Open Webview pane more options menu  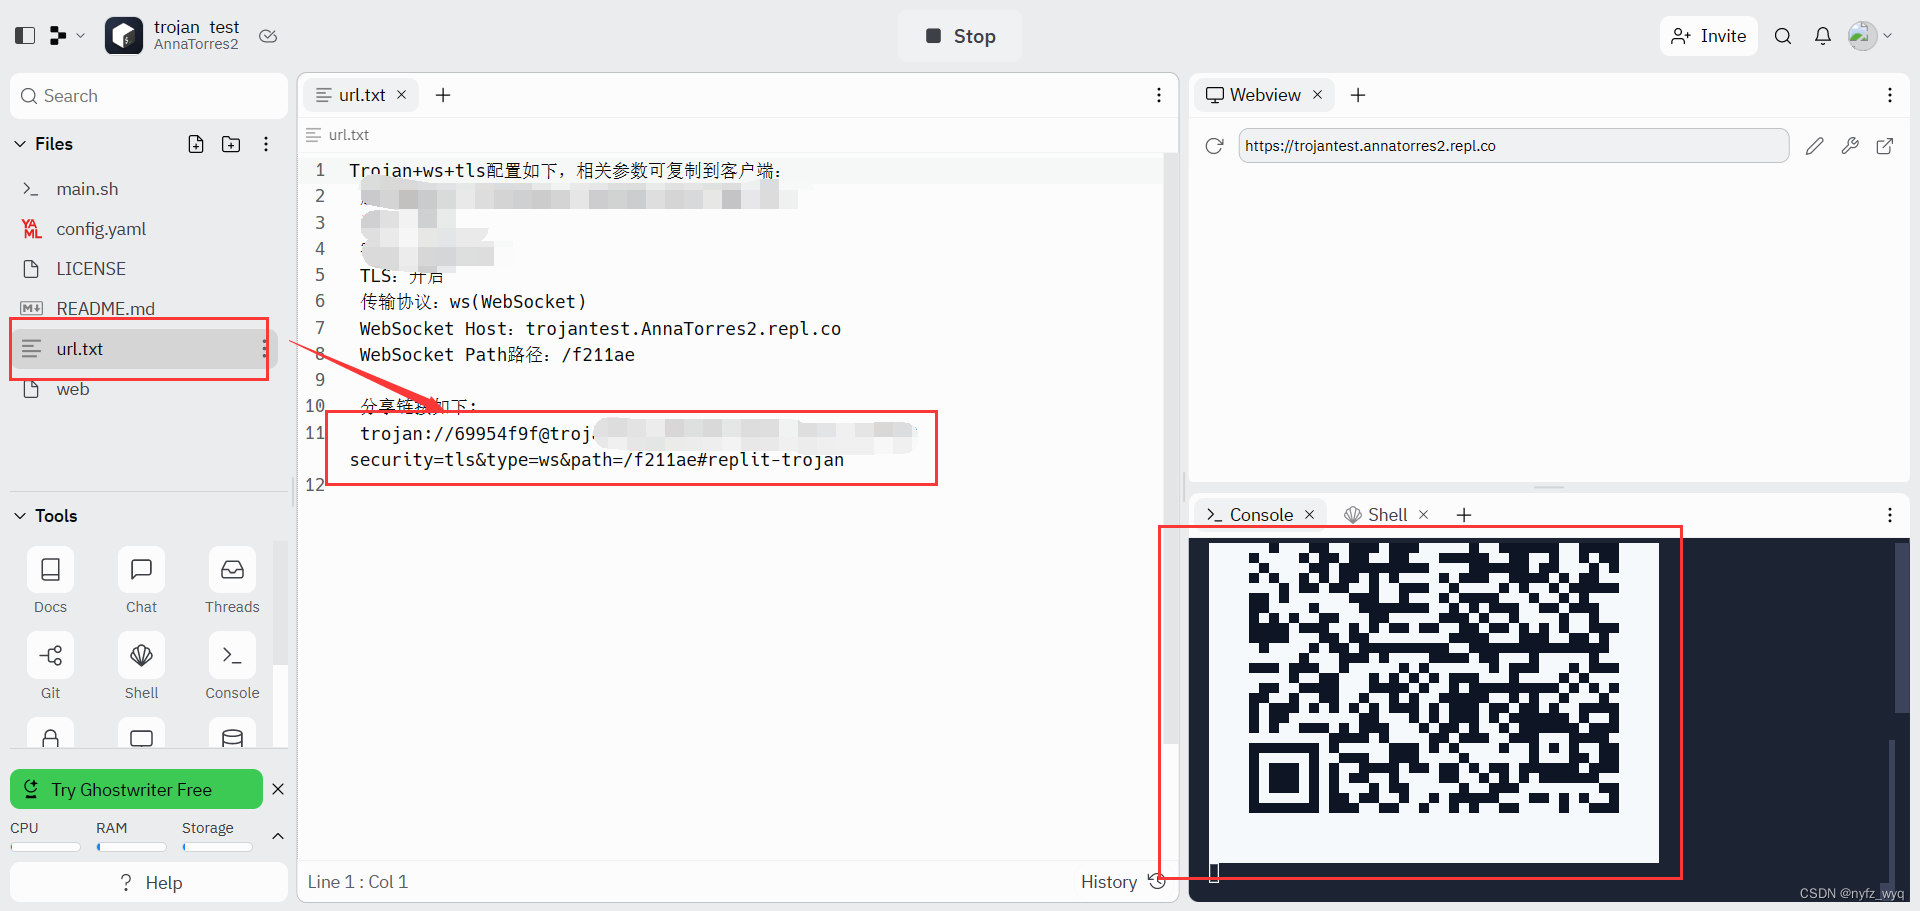[x=1890, y=95]
